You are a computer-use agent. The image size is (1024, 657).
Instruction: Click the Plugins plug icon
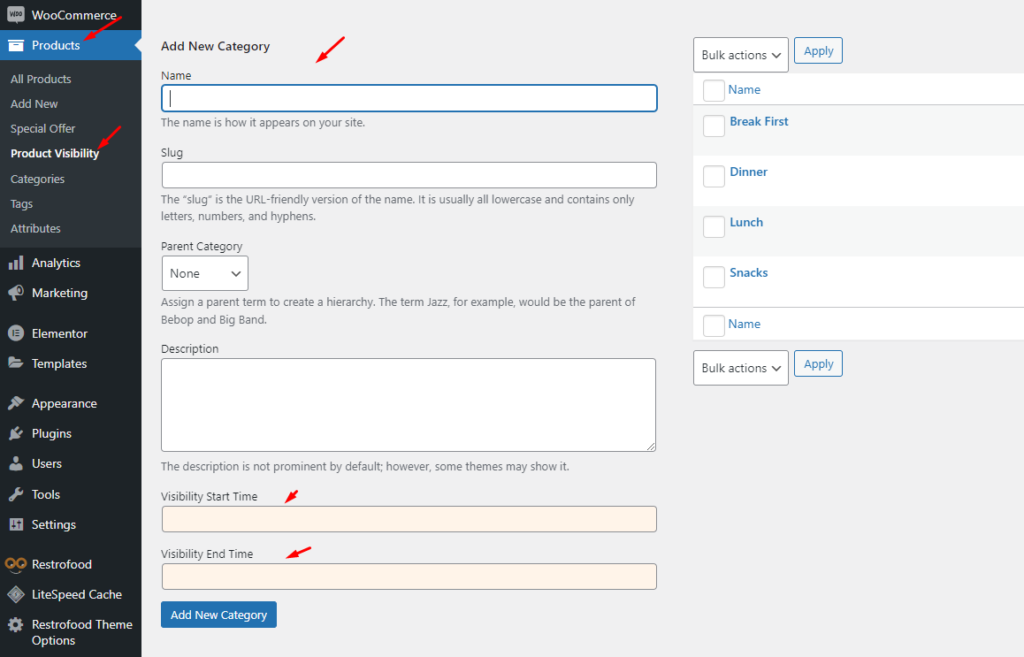(15, 434)
